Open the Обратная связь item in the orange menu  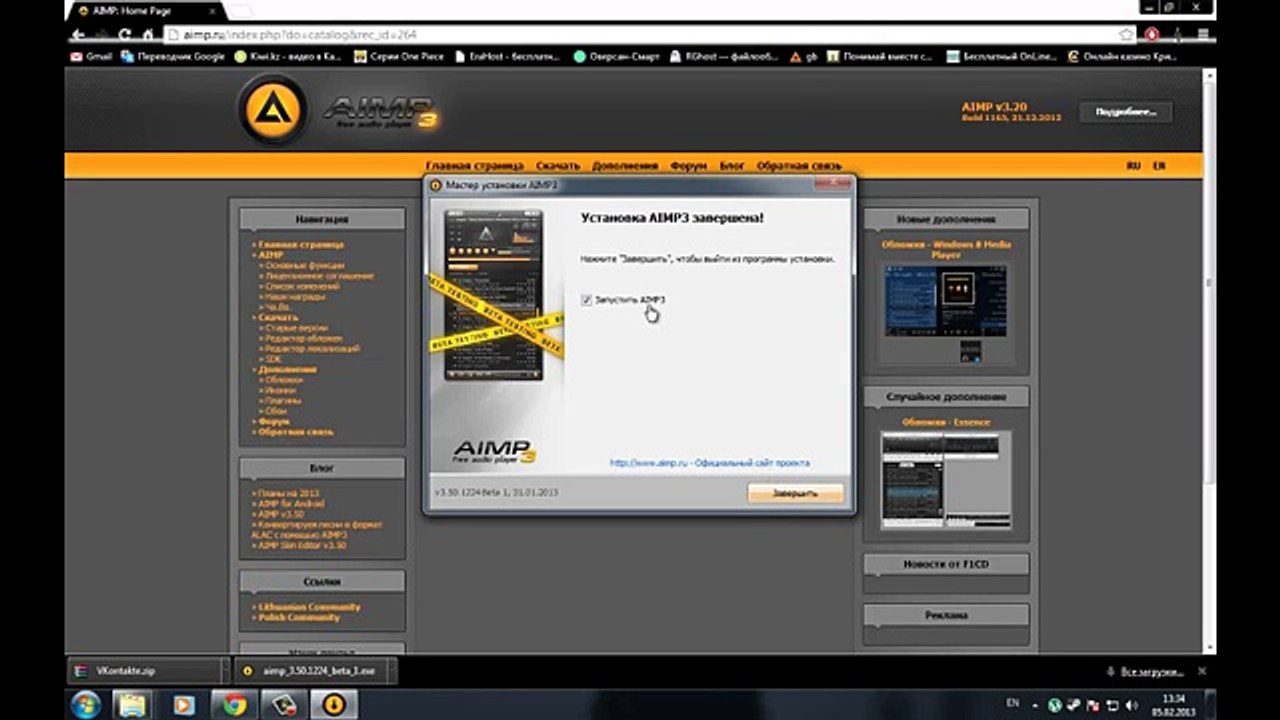coord(799,166)
